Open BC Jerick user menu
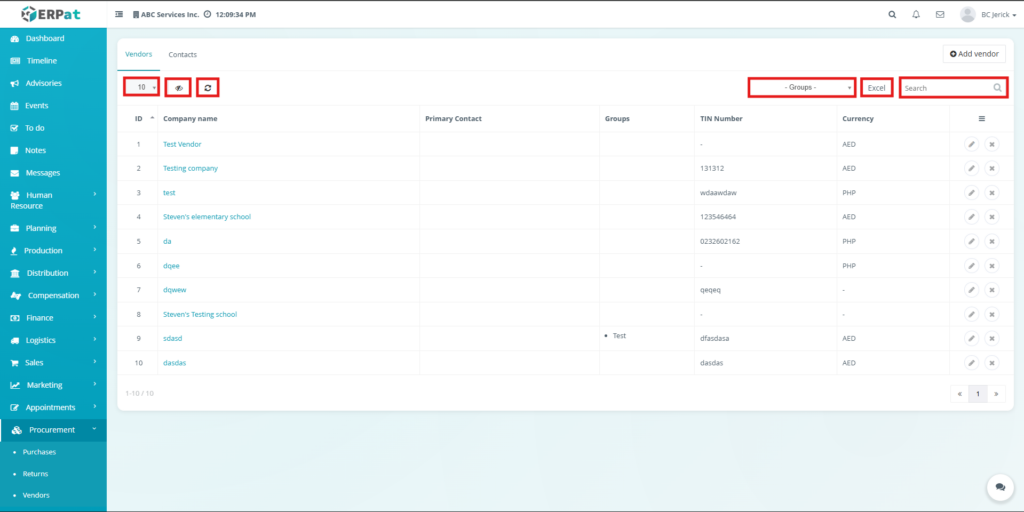The height and width of the screenshot is (512, 1024). pos(988,14)
